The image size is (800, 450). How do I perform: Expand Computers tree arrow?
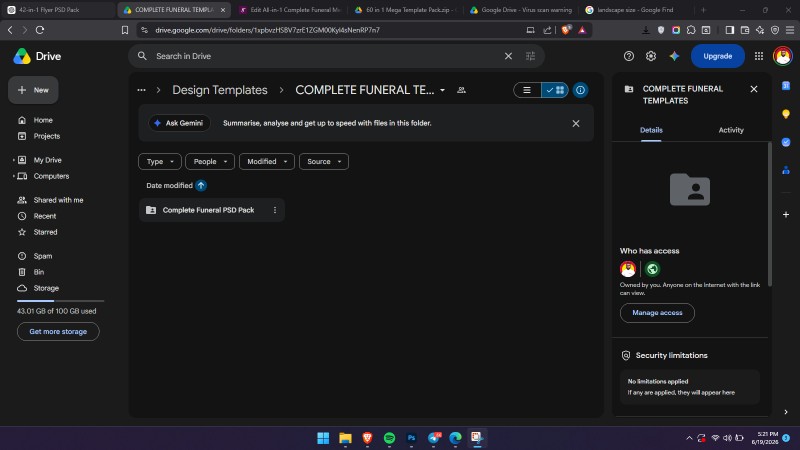point(13,176)
